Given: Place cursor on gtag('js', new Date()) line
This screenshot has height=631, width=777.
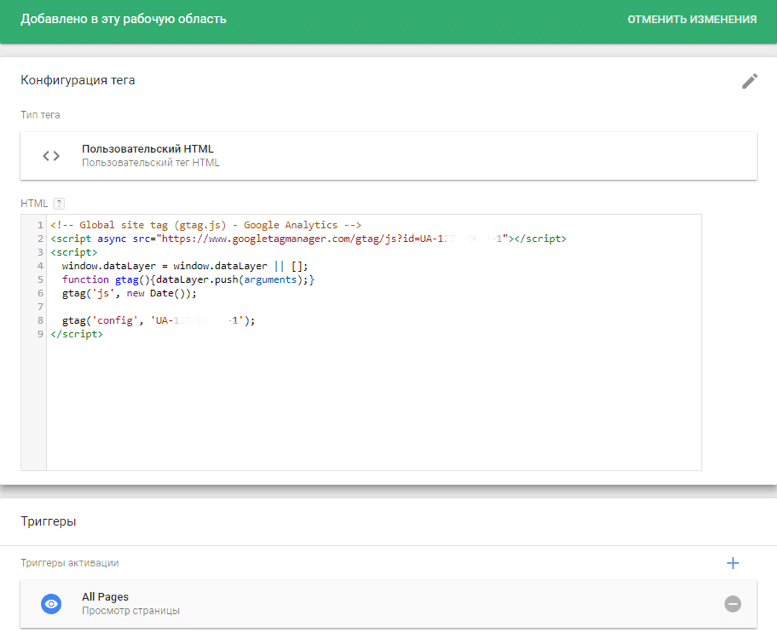Looking at the screenshot, I should 129,294.
